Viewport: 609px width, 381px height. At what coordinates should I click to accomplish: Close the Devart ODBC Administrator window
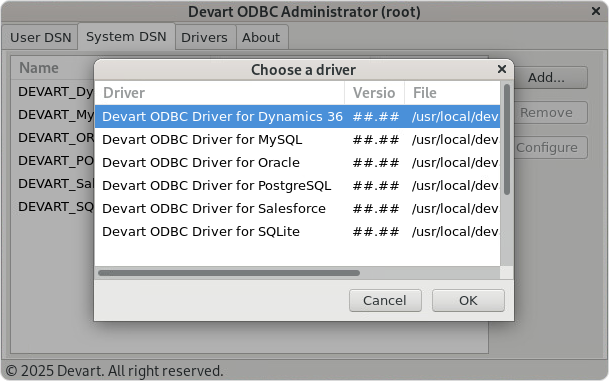pos(596,11)
